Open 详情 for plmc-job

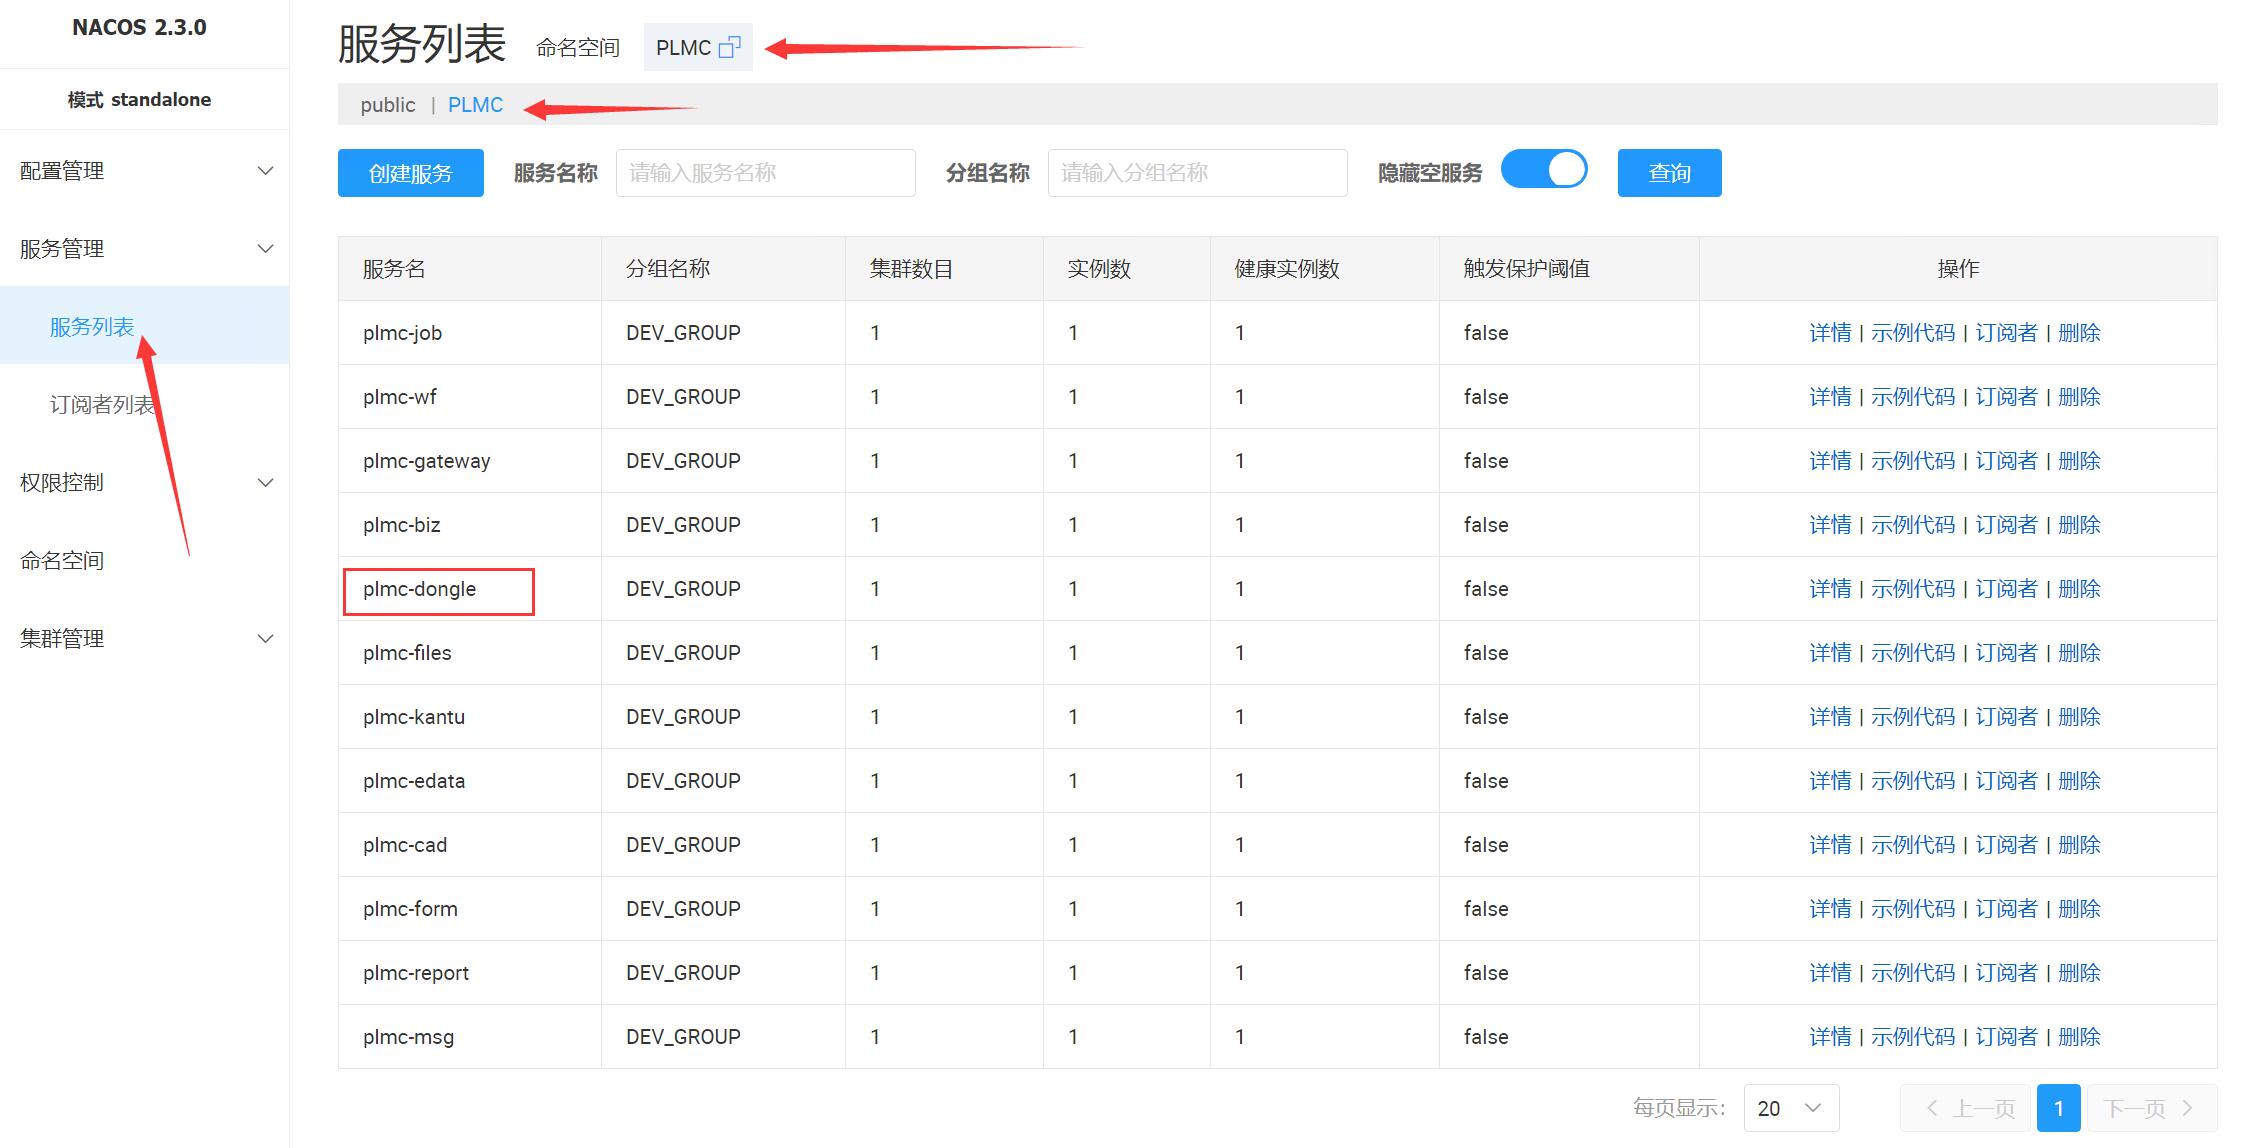[x=1830, y=333]
